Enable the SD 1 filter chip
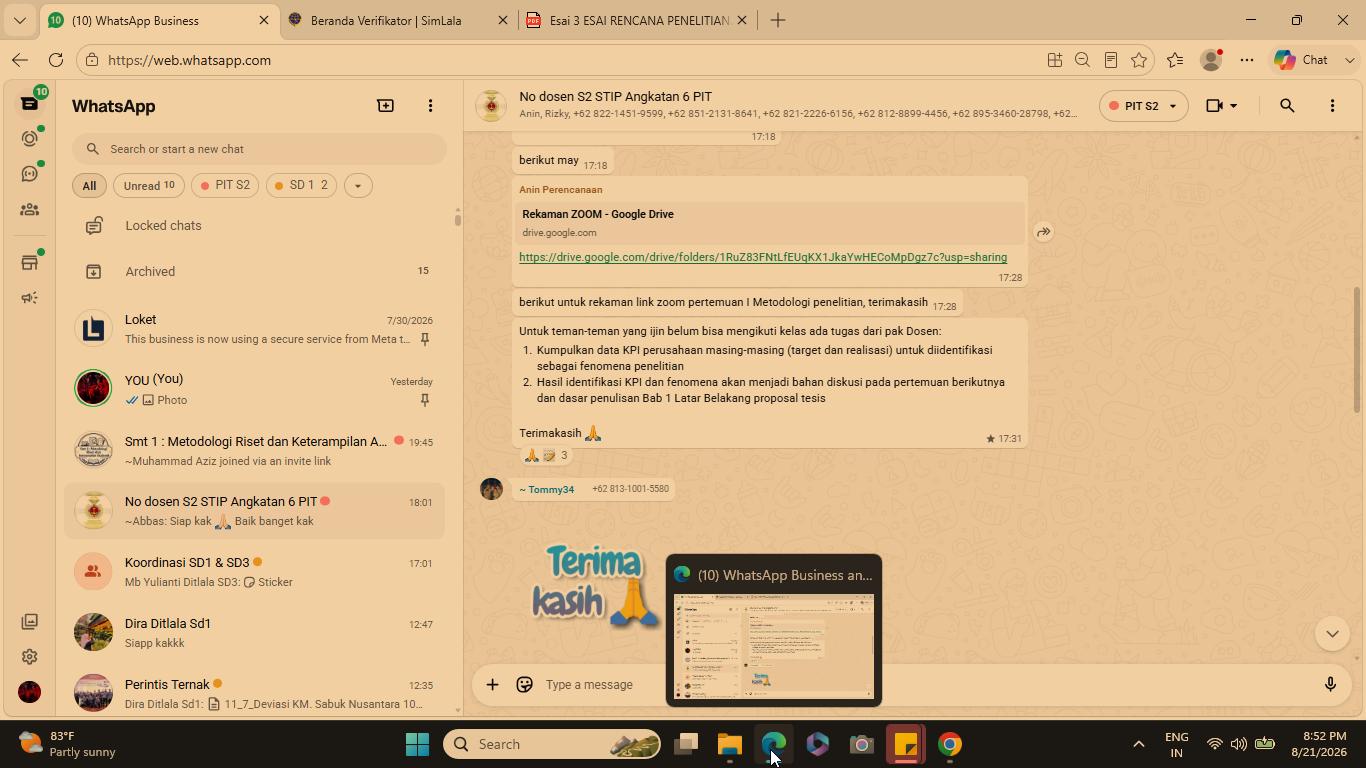The image size is (1366, 768). point(301,185)
